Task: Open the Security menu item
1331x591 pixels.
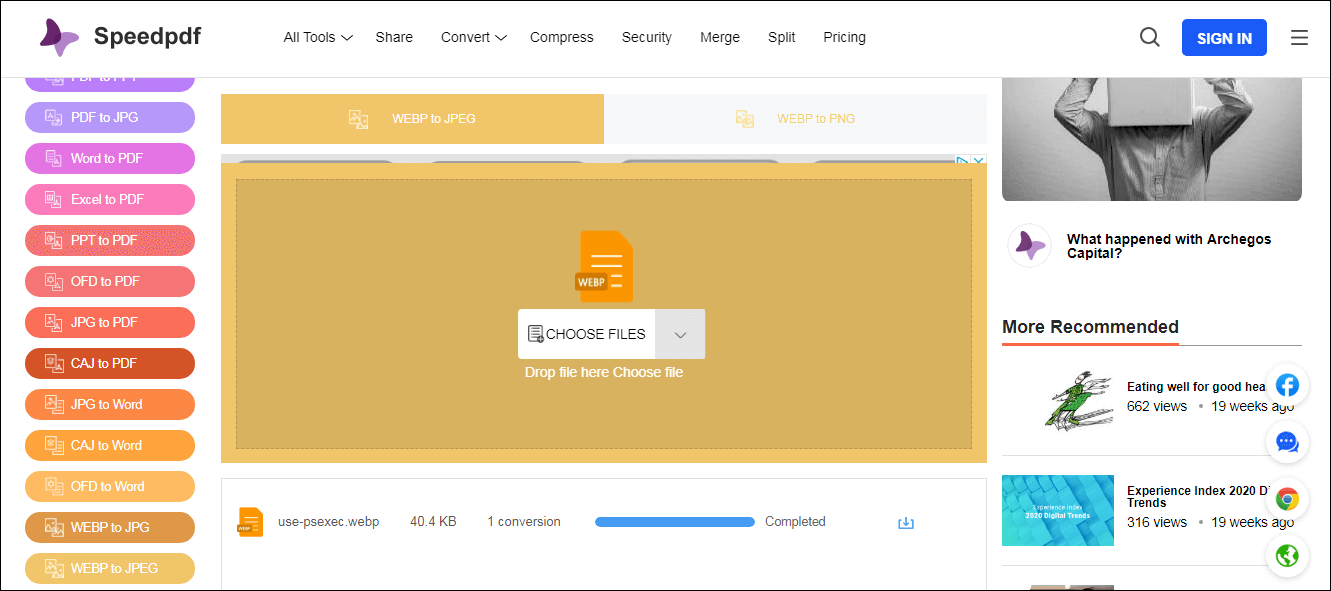Action: (x=647, y=37)
